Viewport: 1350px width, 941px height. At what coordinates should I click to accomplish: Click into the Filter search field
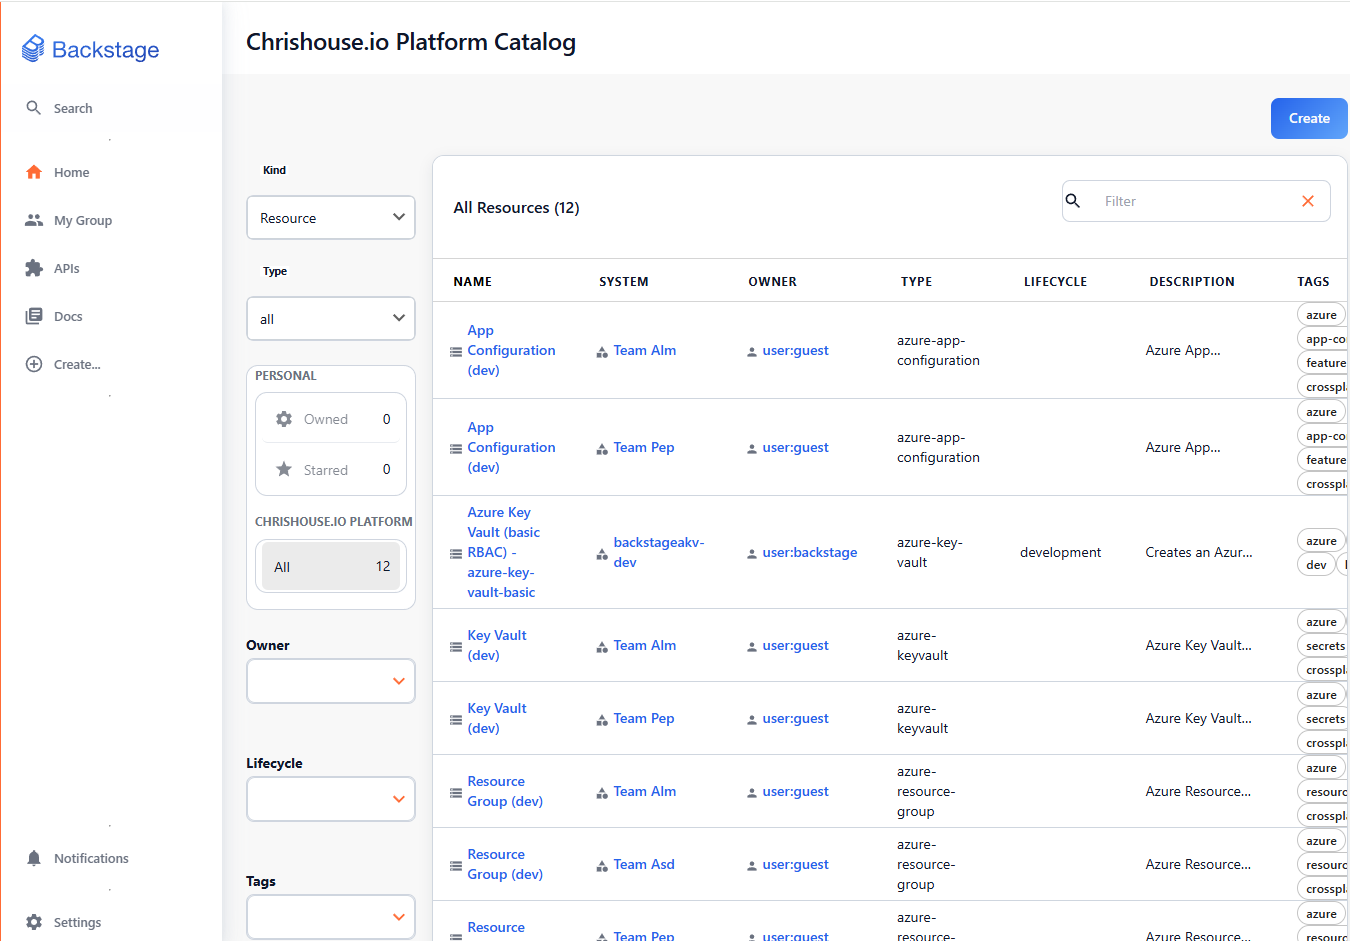[x=1190, y=201]
